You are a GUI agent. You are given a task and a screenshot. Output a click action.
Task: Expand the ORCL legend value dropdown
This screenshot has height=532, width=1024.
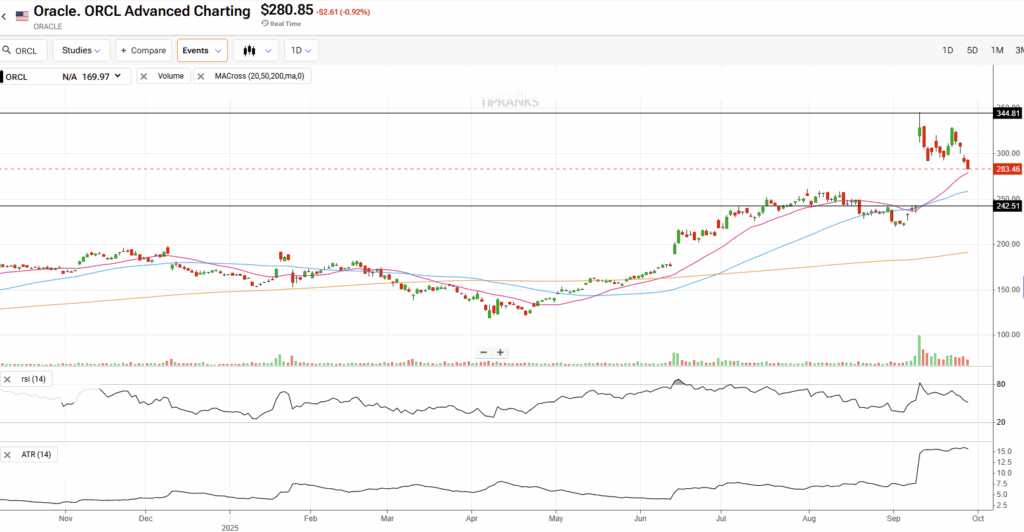(118, 76)
